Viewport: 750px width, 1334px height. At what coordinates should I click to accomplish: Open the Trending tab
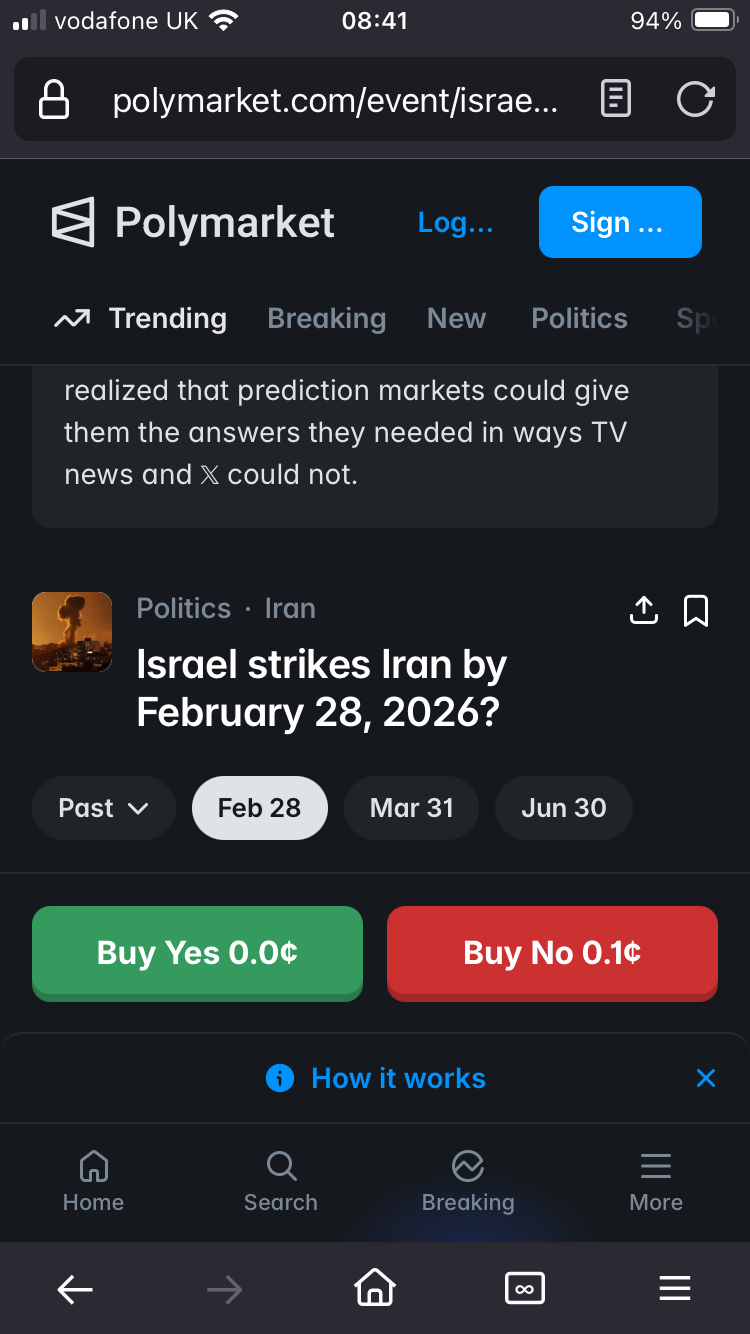click(141, 319)
